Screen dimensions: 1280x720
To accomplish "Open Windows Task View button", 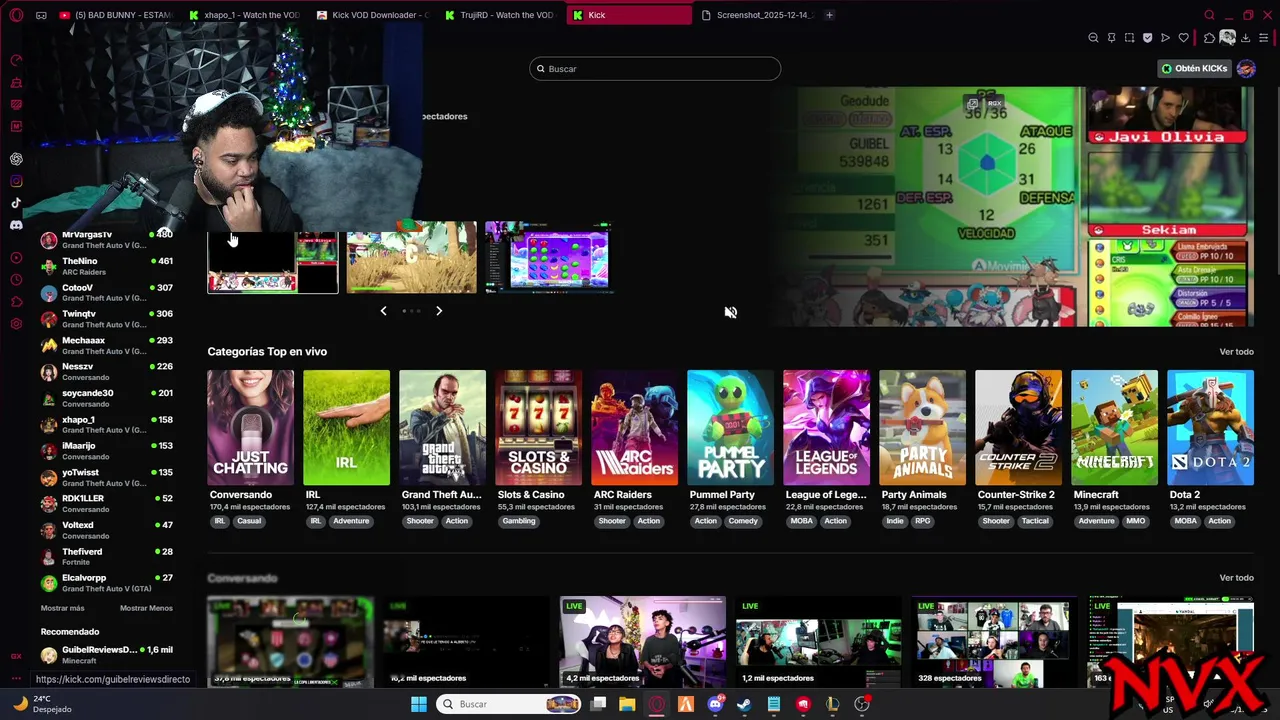I will (598, 704).
